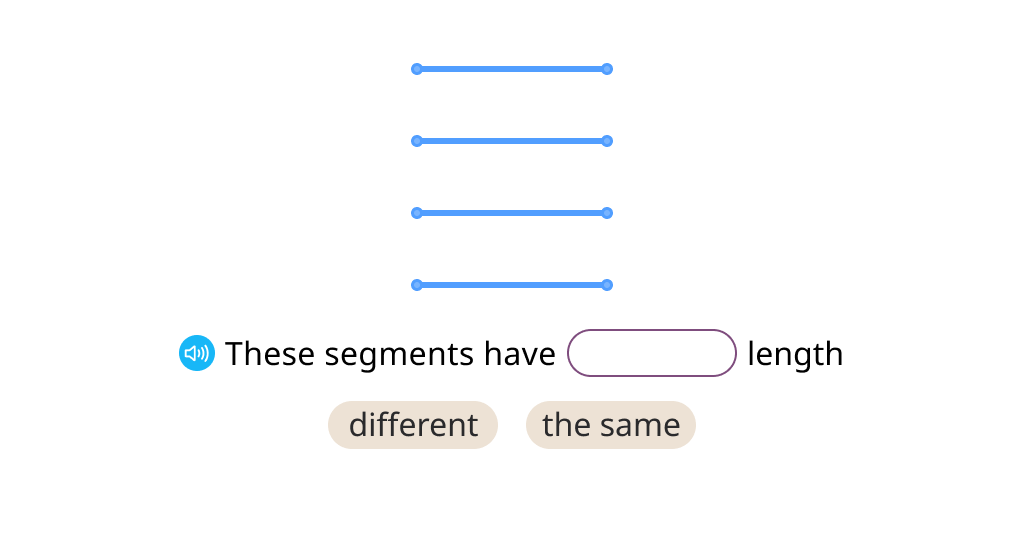
Task: Click the middle of the top blue segment
Action: tap(512, 69)
